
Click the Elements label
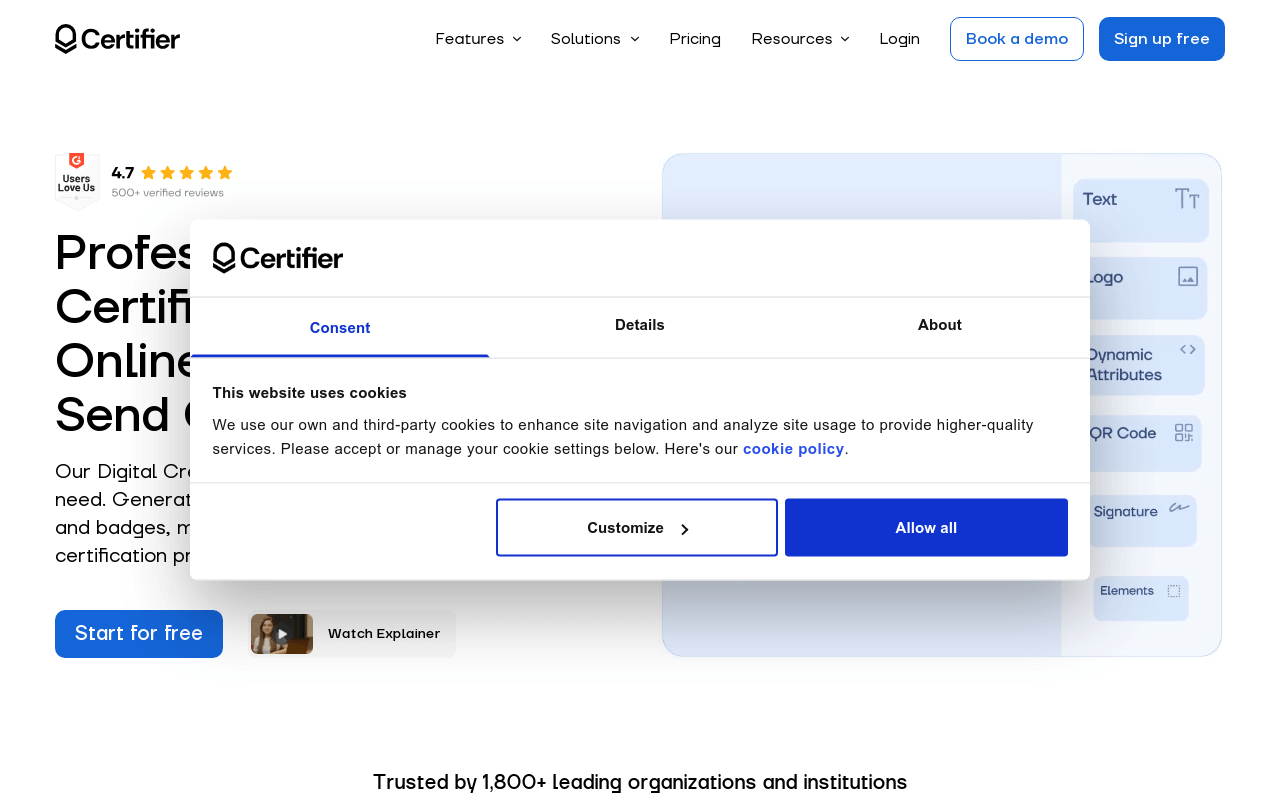tap(1127, 591)
